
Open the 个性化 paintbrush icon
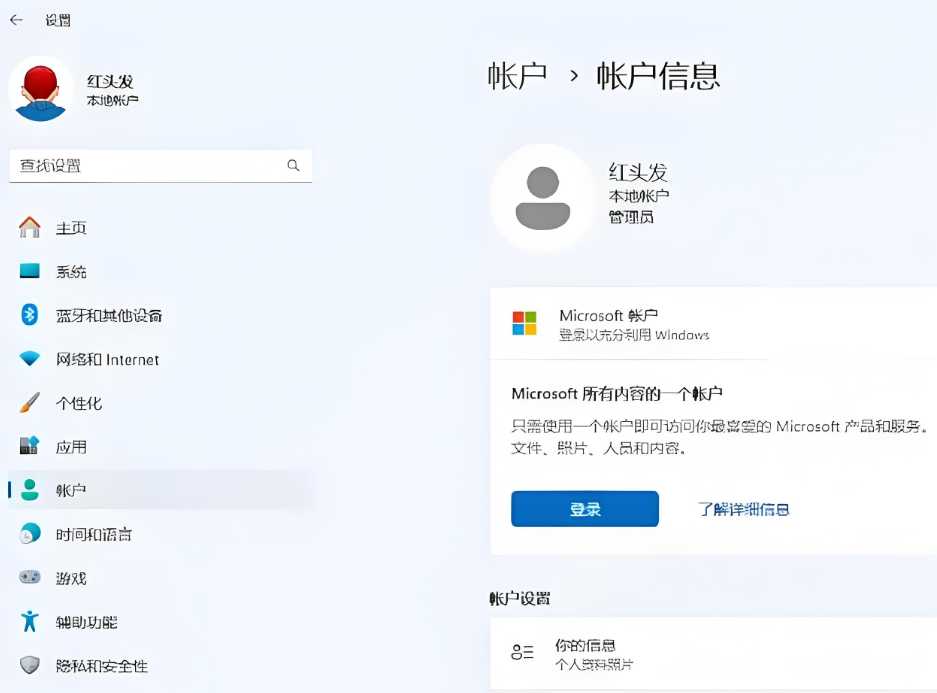coord(30,403)
